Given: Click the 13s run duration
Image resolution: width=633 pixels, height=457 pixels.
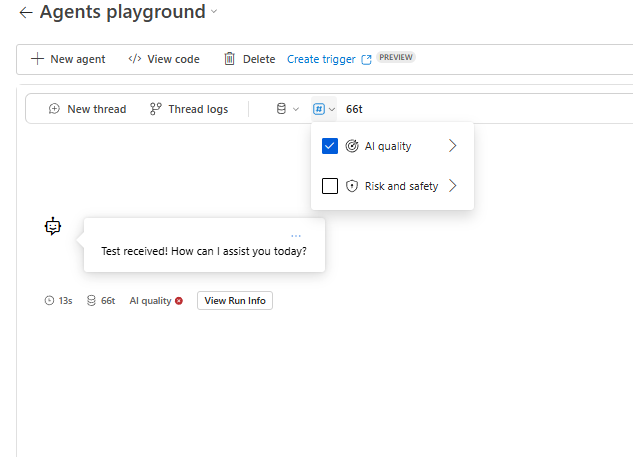Looking at the screenshot, I should (65, 301).
